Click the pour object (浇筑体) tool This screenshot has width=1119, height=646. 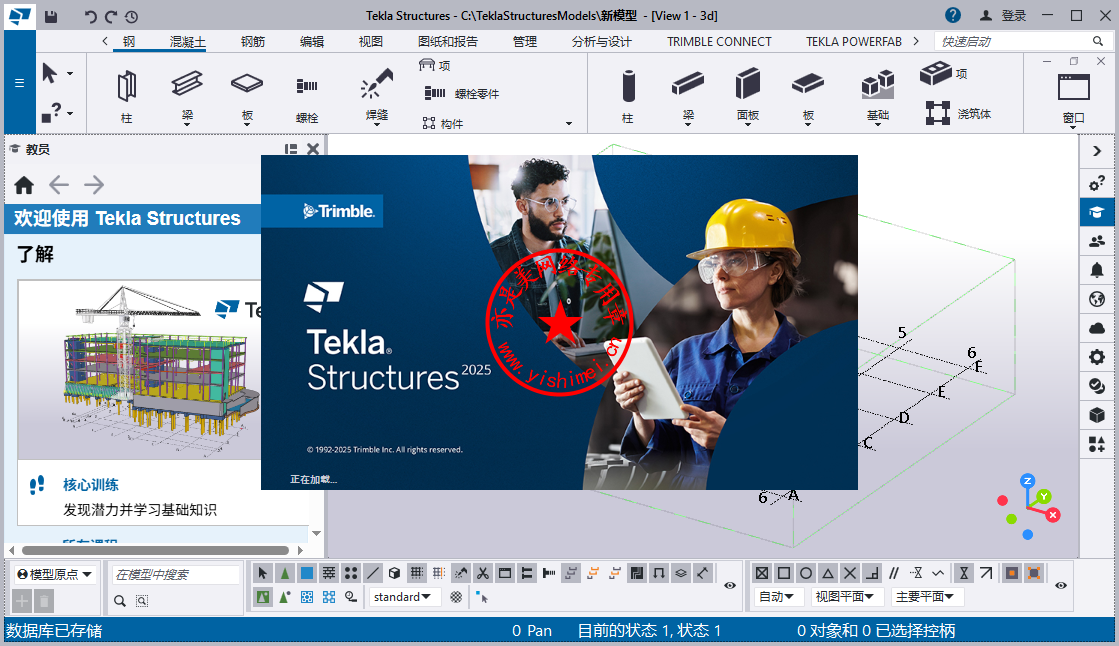tap(958, 113)
